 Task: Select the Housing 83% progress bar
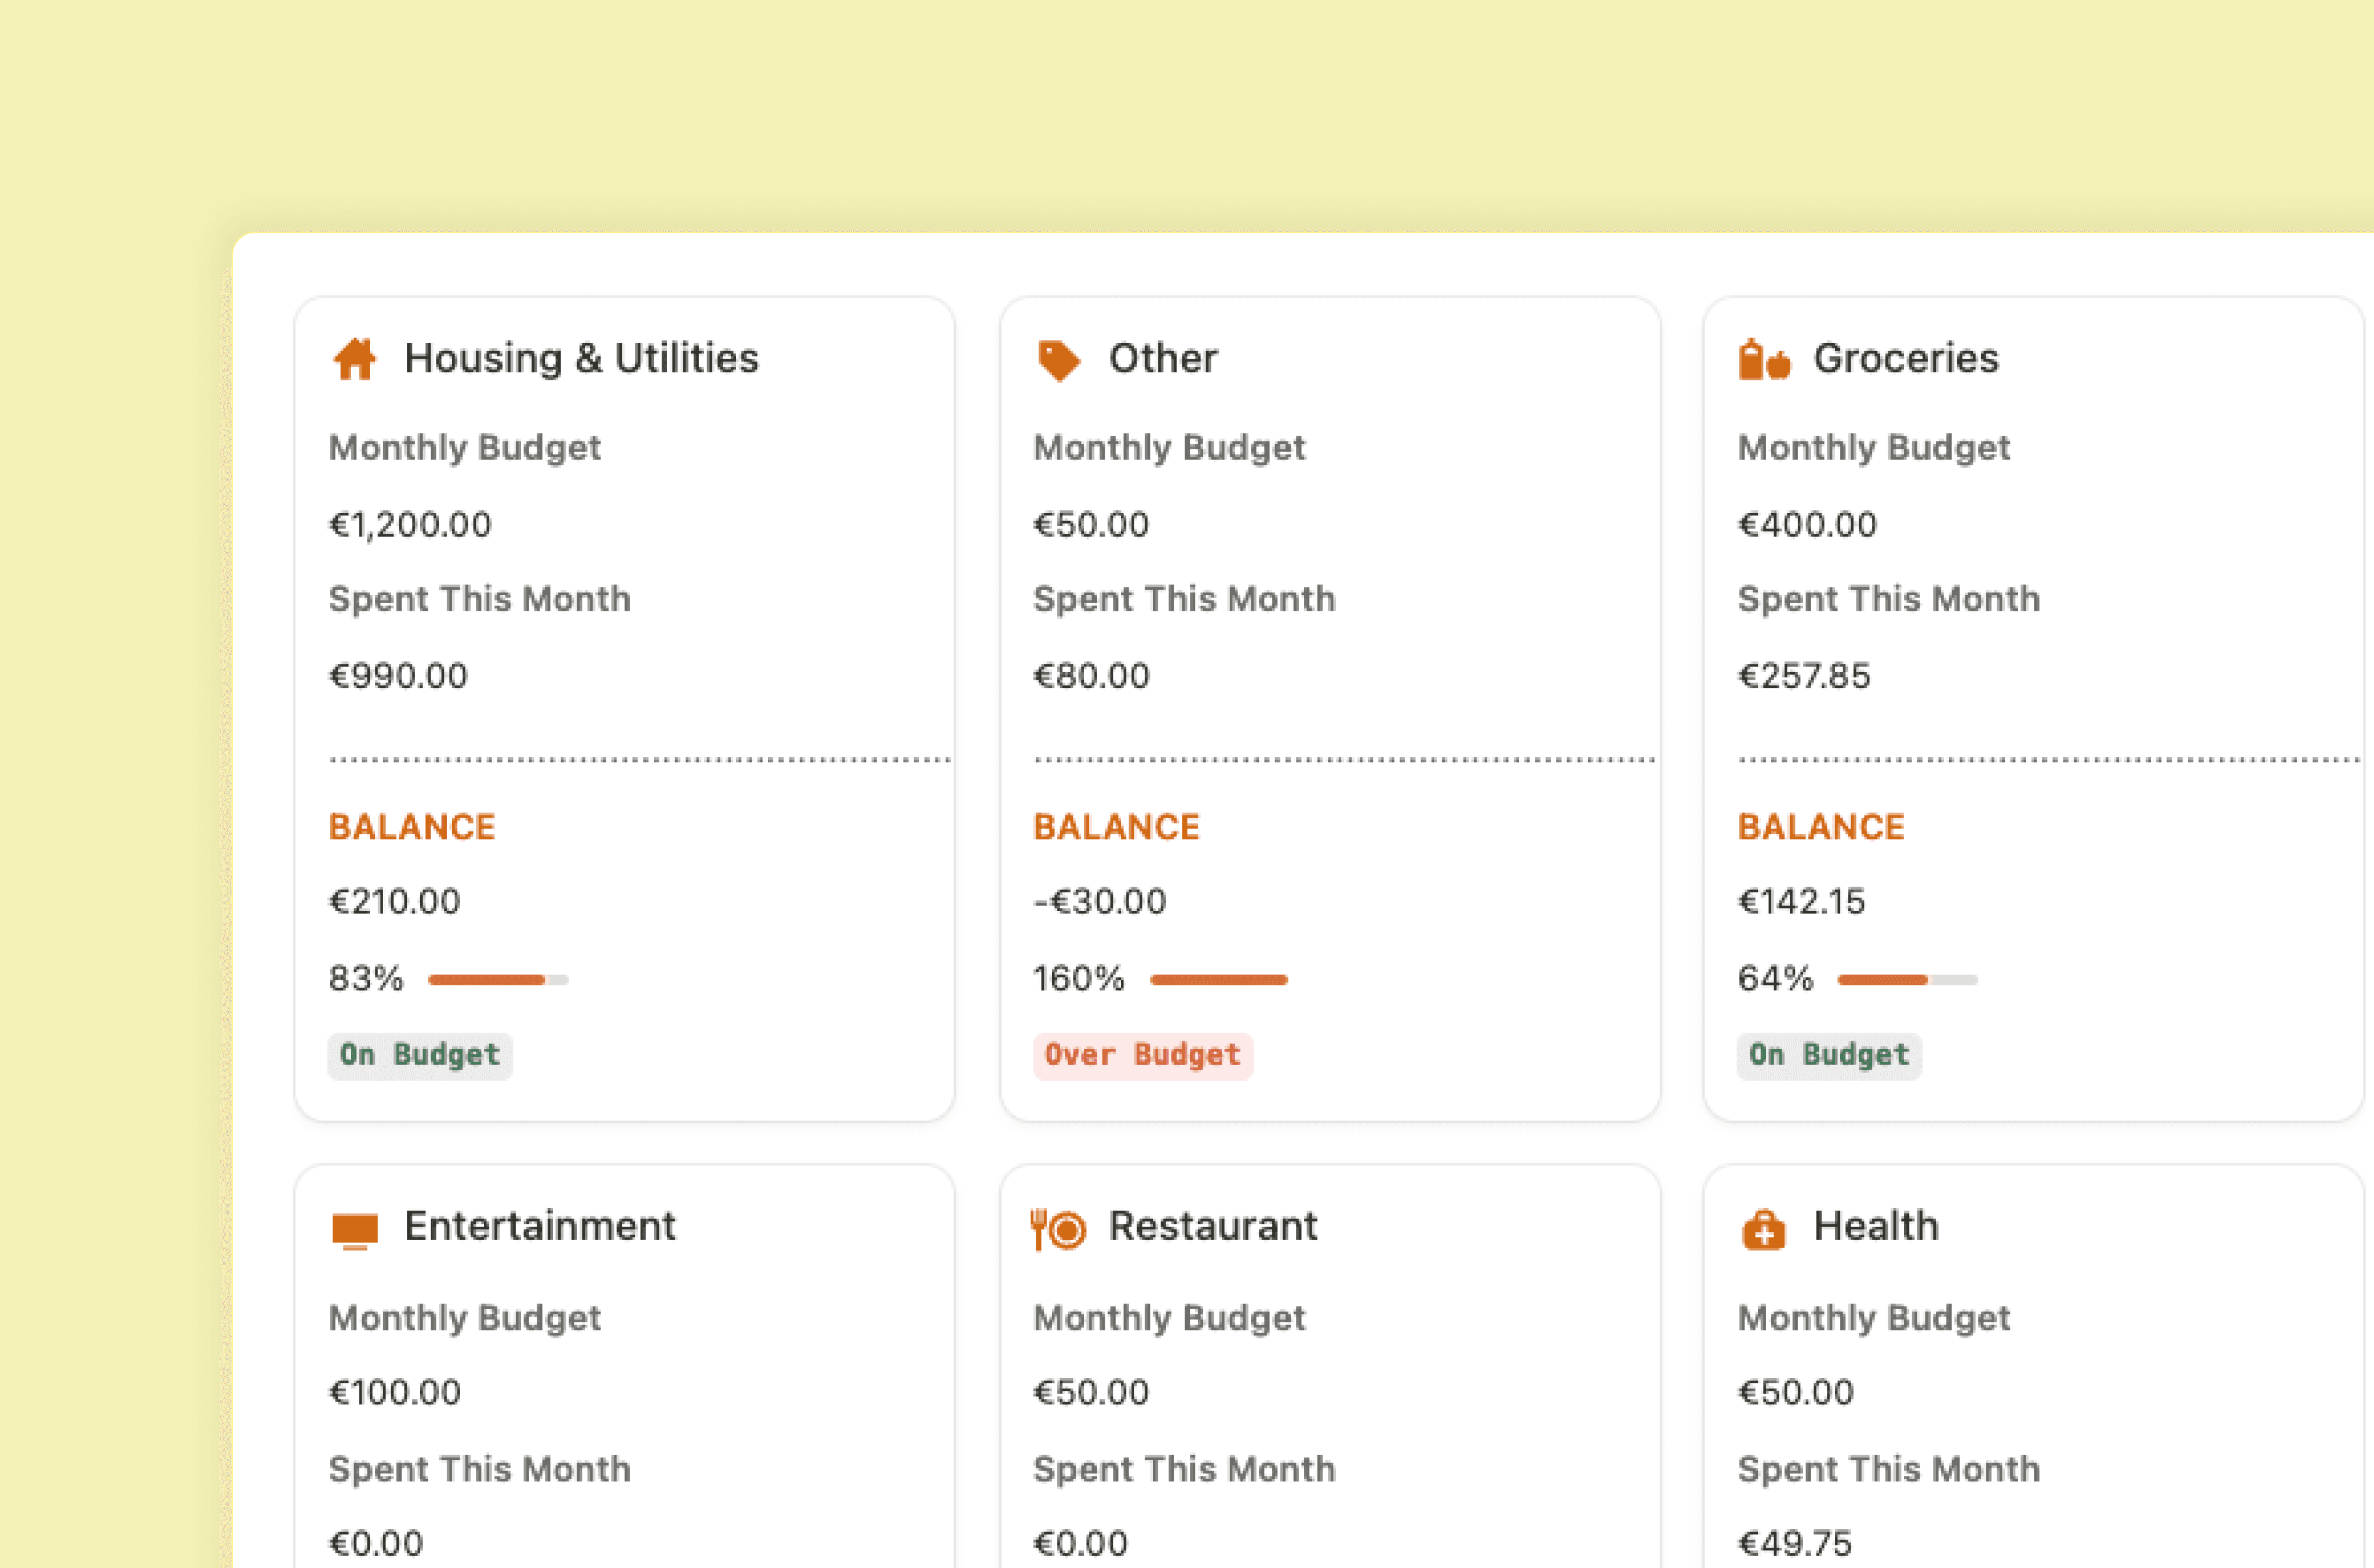tap(497, 980)
